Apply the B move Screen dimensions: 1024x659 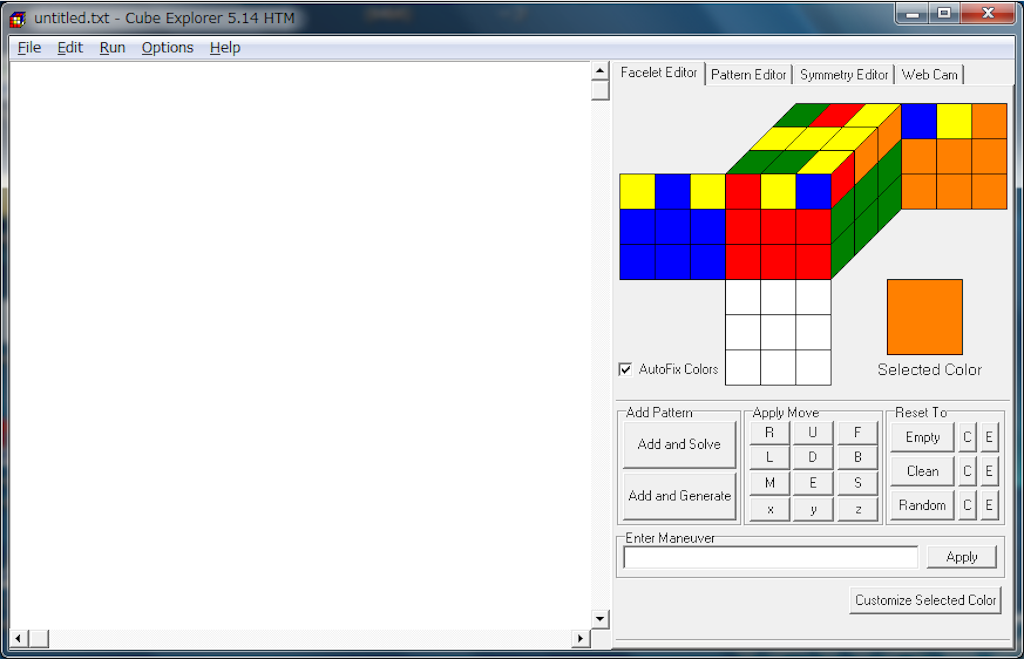point(857,457)
